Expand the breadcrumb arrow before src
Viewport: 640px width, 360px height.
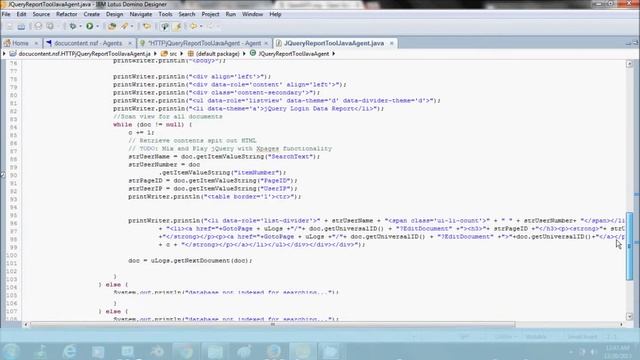coord(156,53)
